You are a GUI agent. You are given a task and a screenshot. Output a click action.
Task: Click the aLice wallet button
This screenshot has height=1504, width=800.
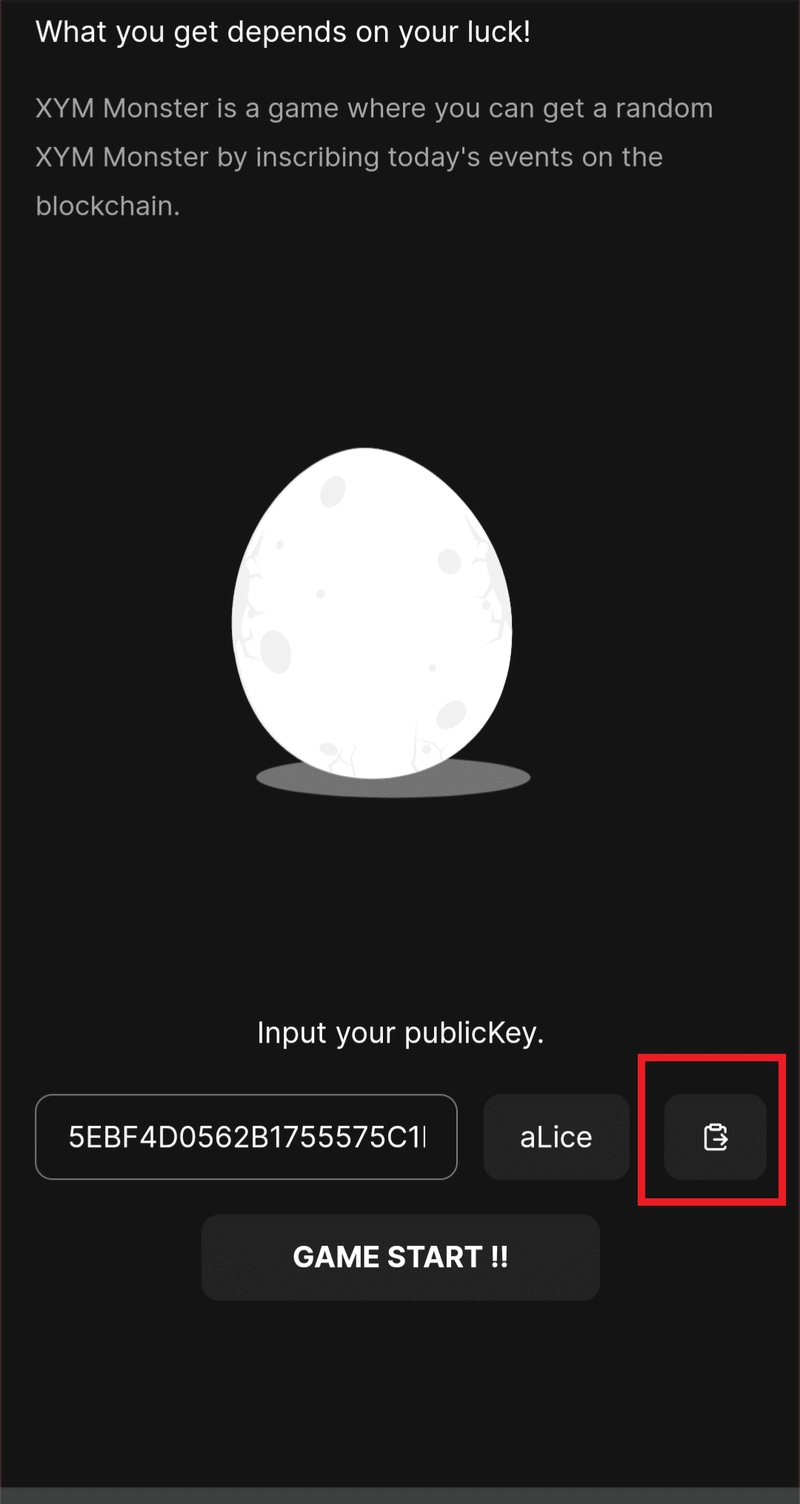coord(556,1137)
